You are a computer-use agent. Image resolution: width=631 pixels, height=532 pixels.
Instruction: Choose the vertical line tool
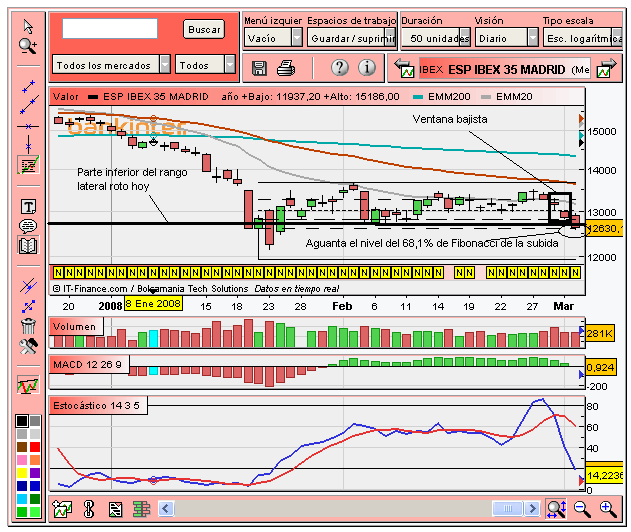pos(28,144)
